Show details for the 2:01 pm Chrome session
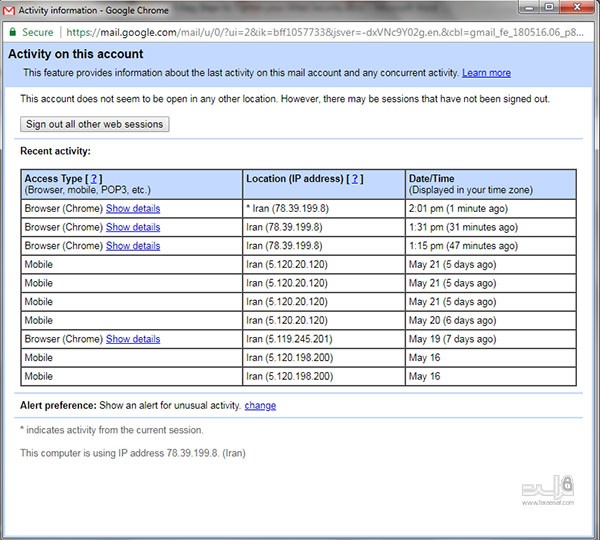The image size is (600, 540). click(x=133, y=209)
